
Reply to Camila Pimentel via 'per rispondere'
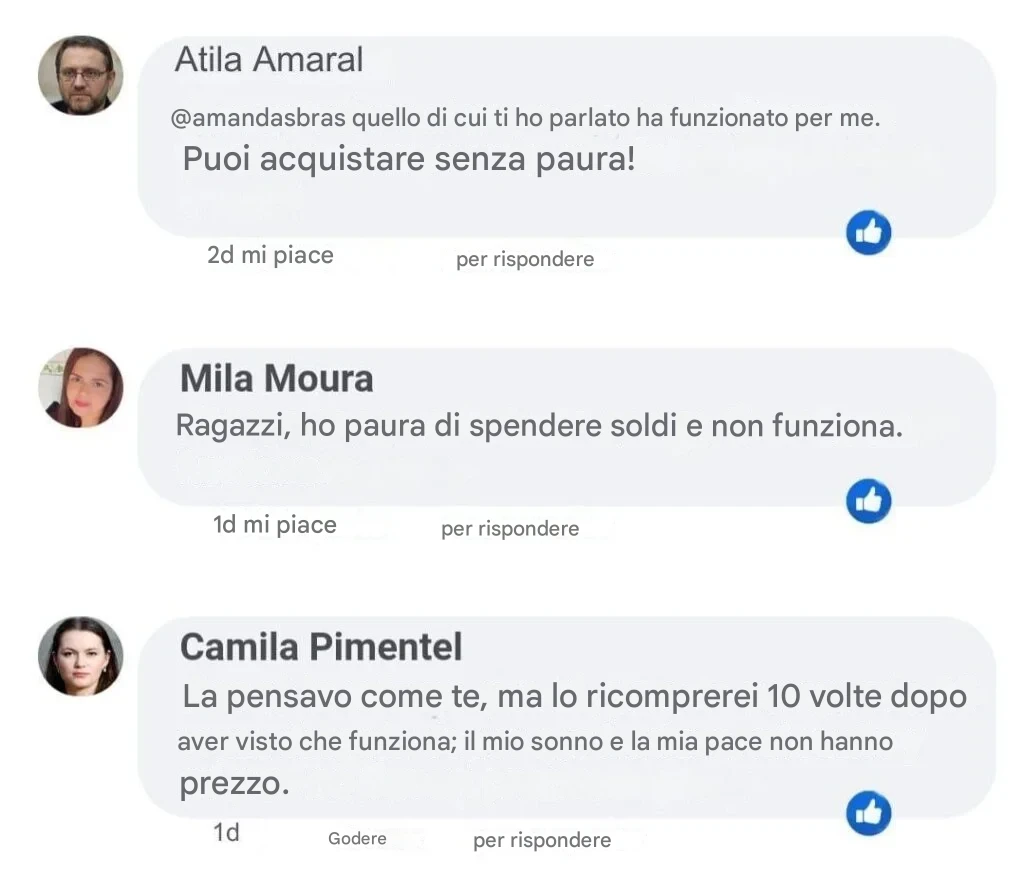pyautogui.click(x=542, y=840)
